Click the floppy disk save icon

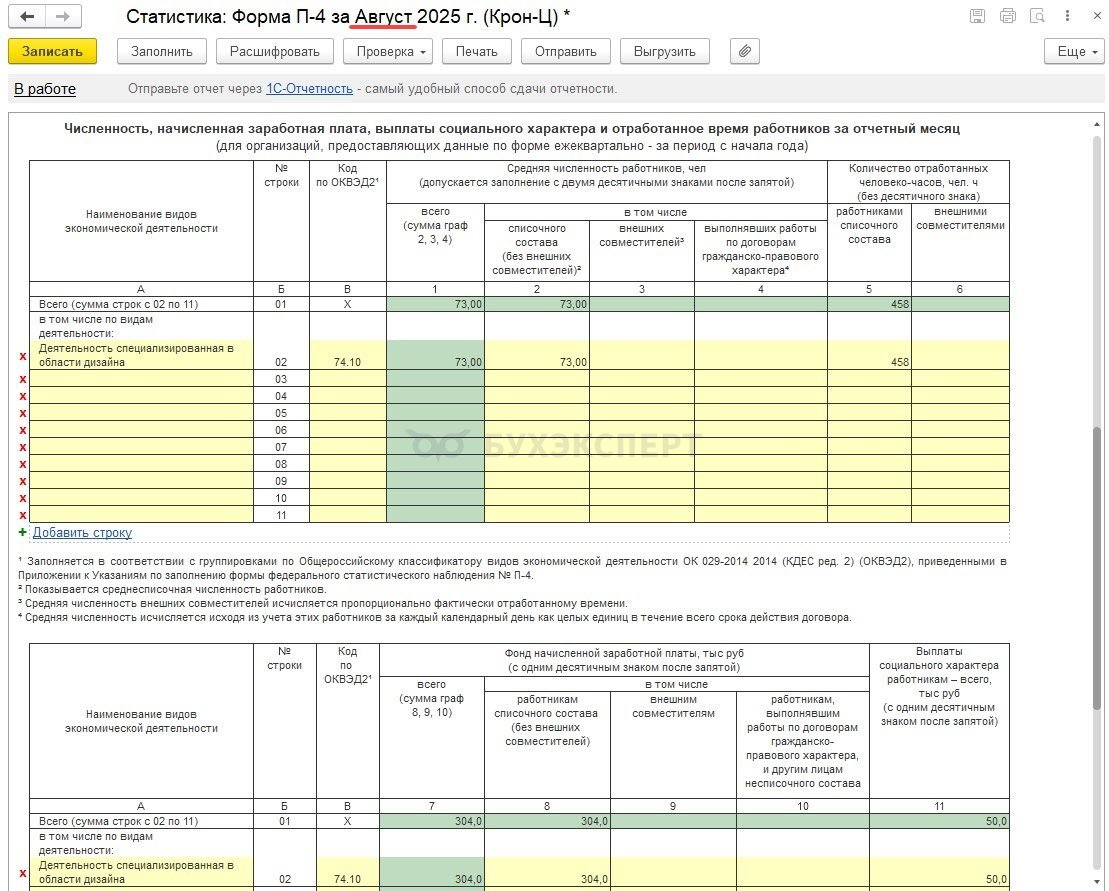point(977,16)
